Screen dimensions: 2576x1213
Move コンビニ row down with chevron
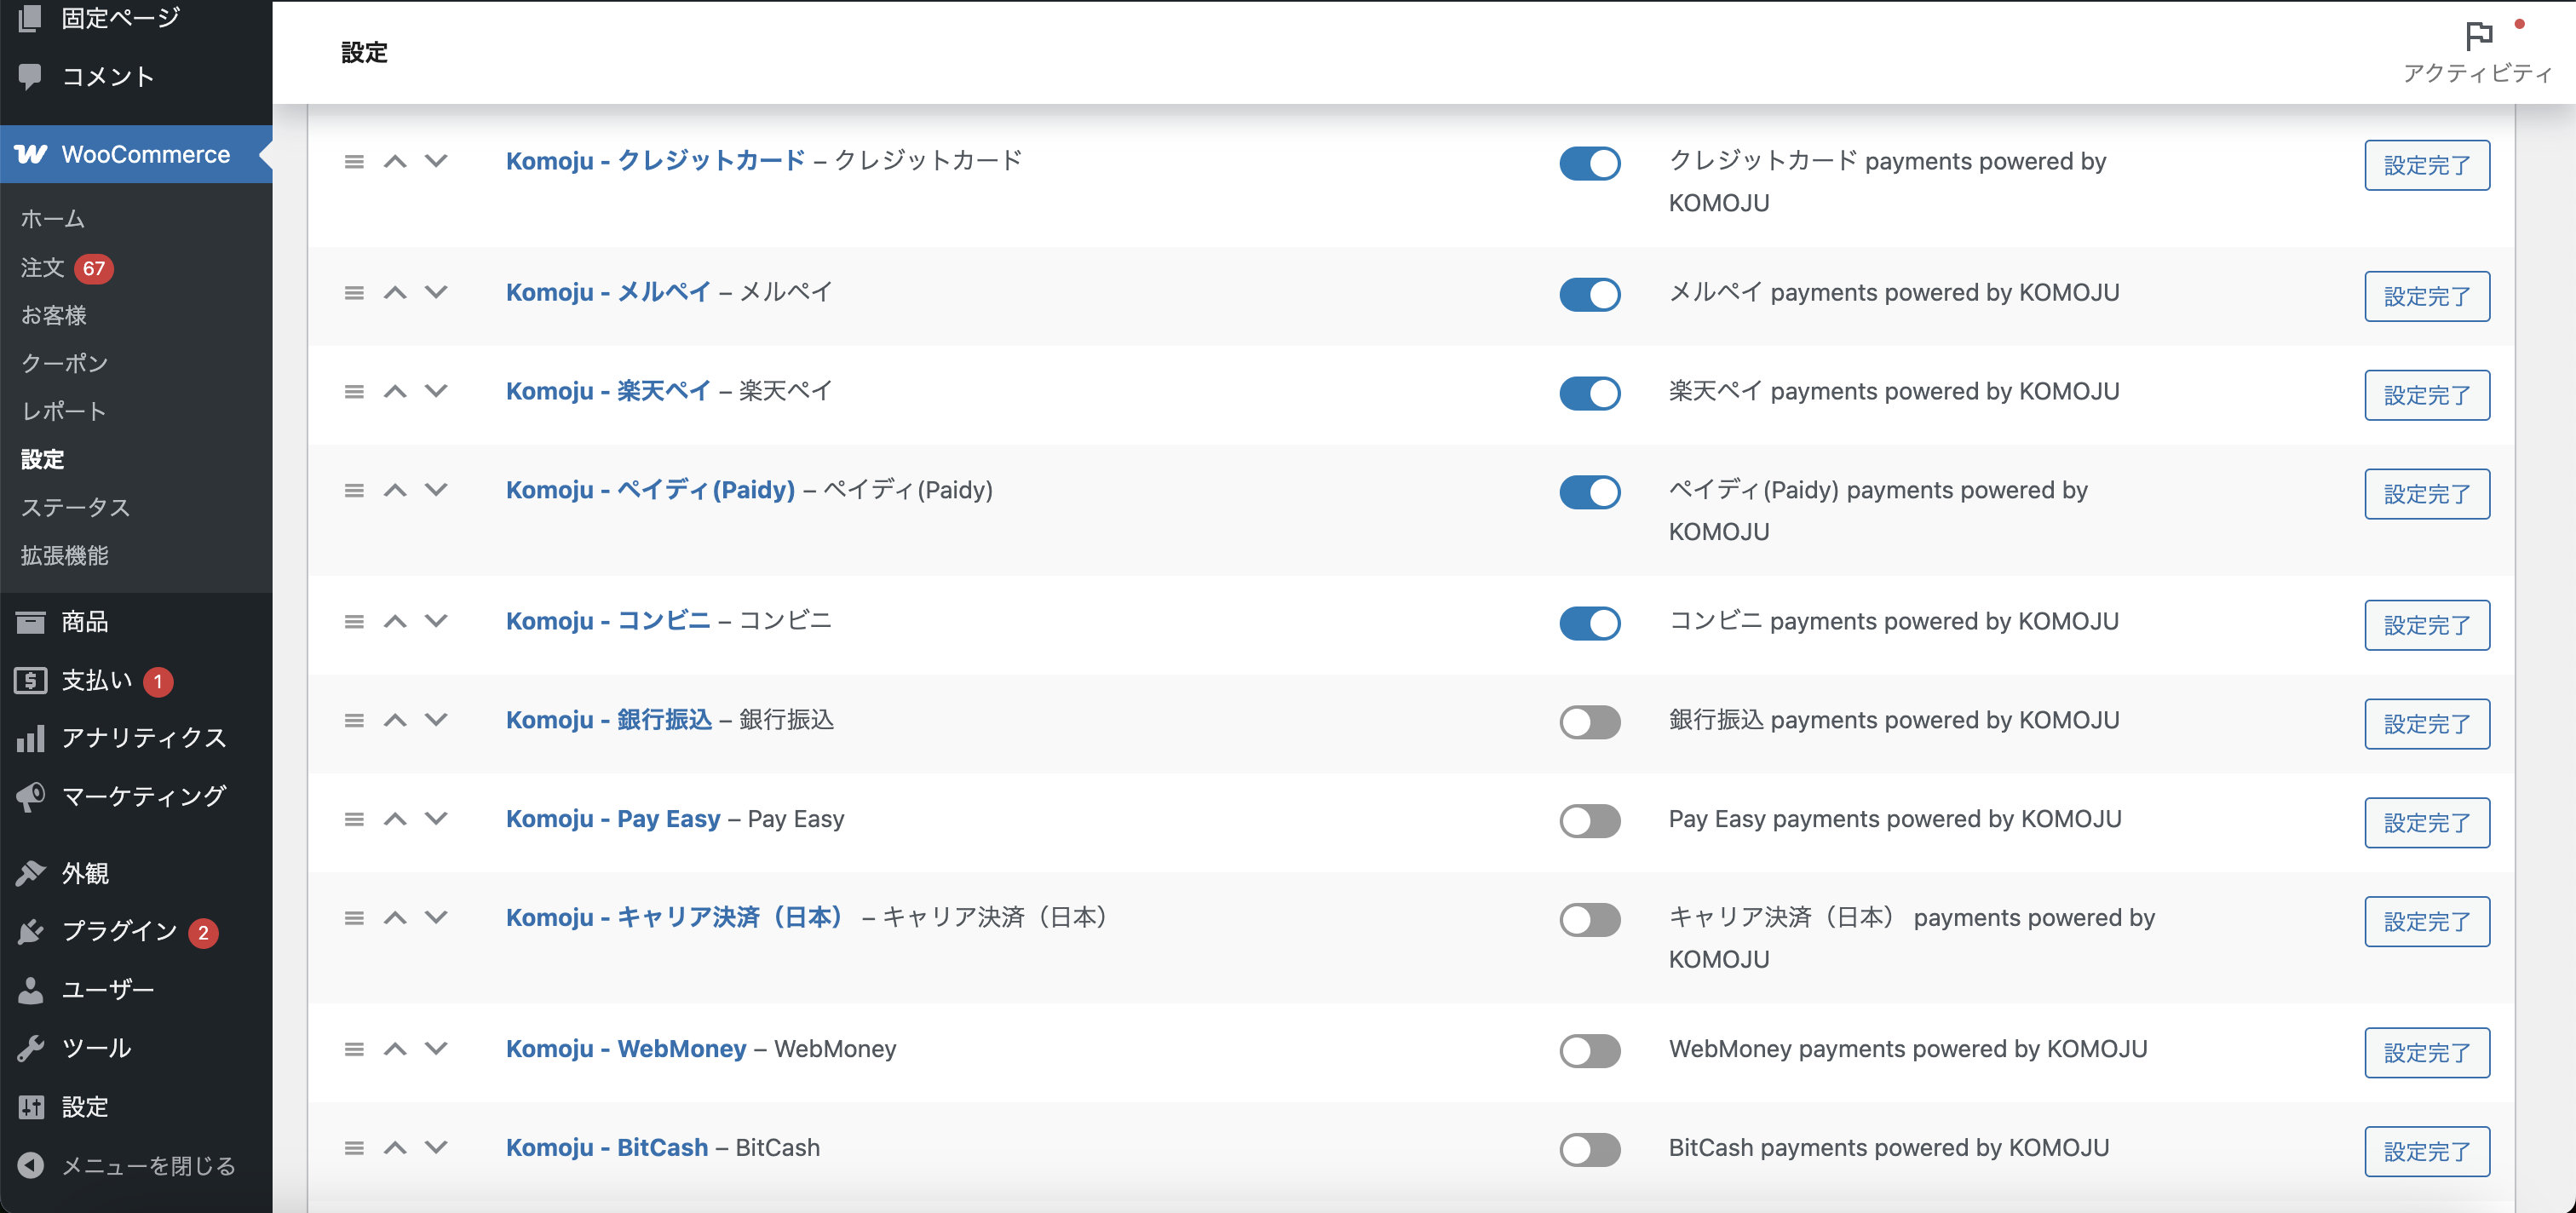click(x=436, y=621)
